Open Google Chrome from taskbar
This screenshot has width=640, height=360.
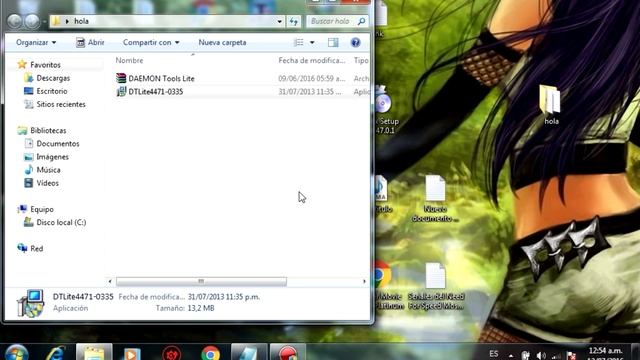[211, 353]
